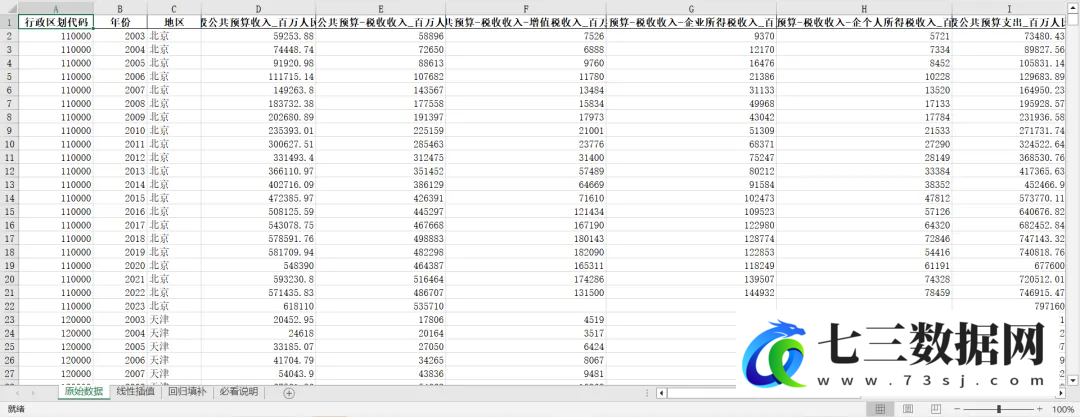
Task: Switch to Normal view in status bar
Action: pyautogui.click(x=880, y=409)
